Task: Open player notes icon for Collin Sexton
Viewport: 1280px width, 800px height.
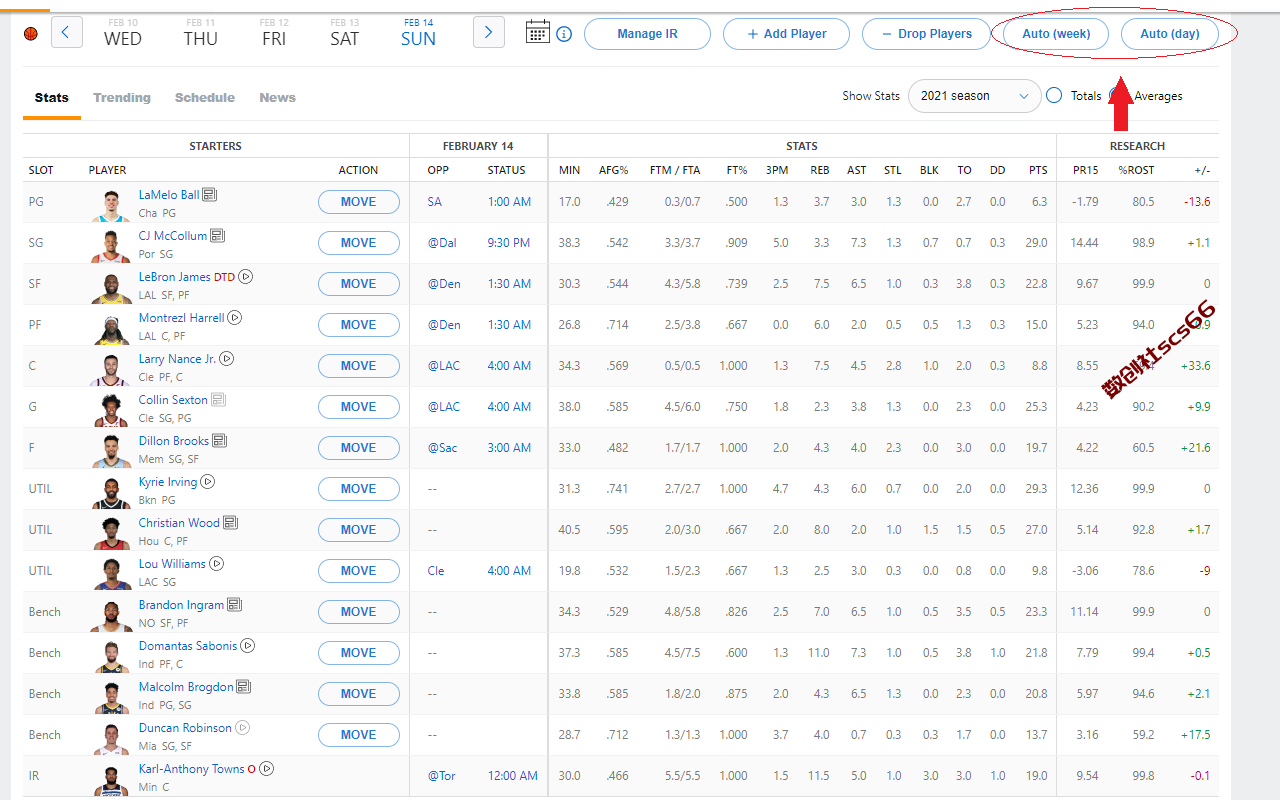Action: (219, 400)
